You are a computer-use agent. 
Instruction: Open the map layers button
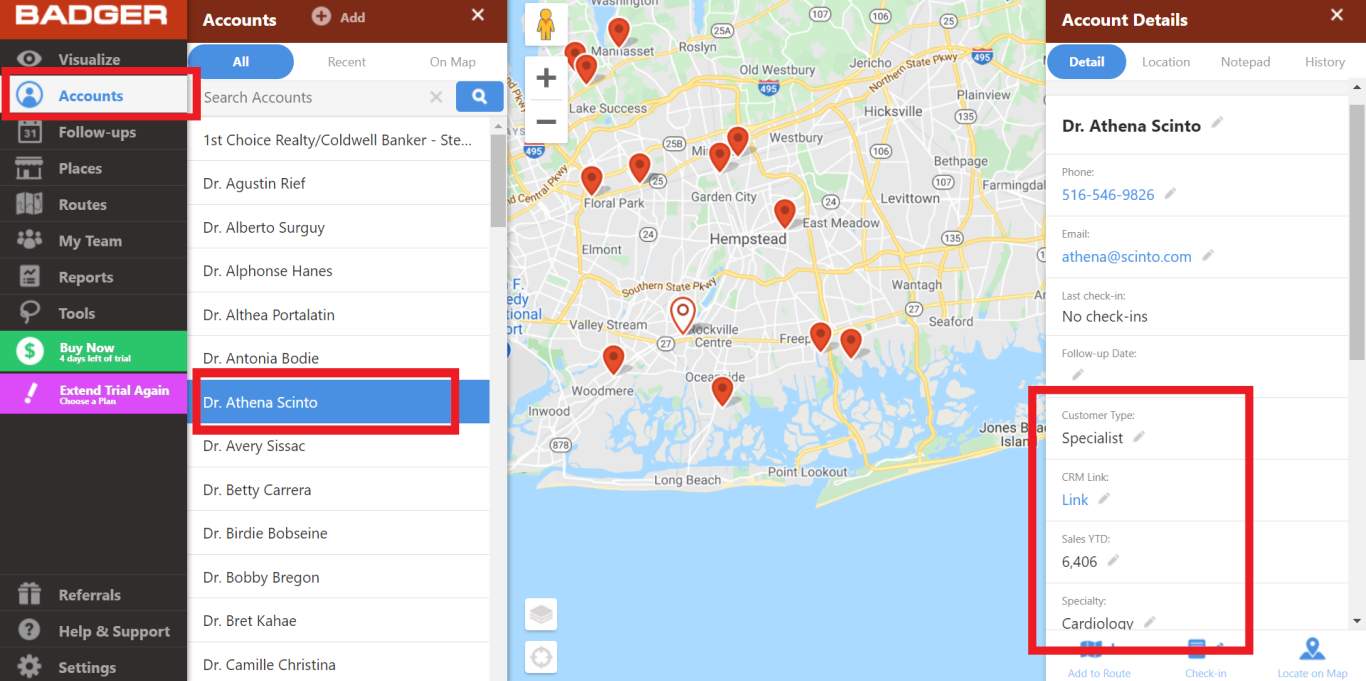click(541, 614)
